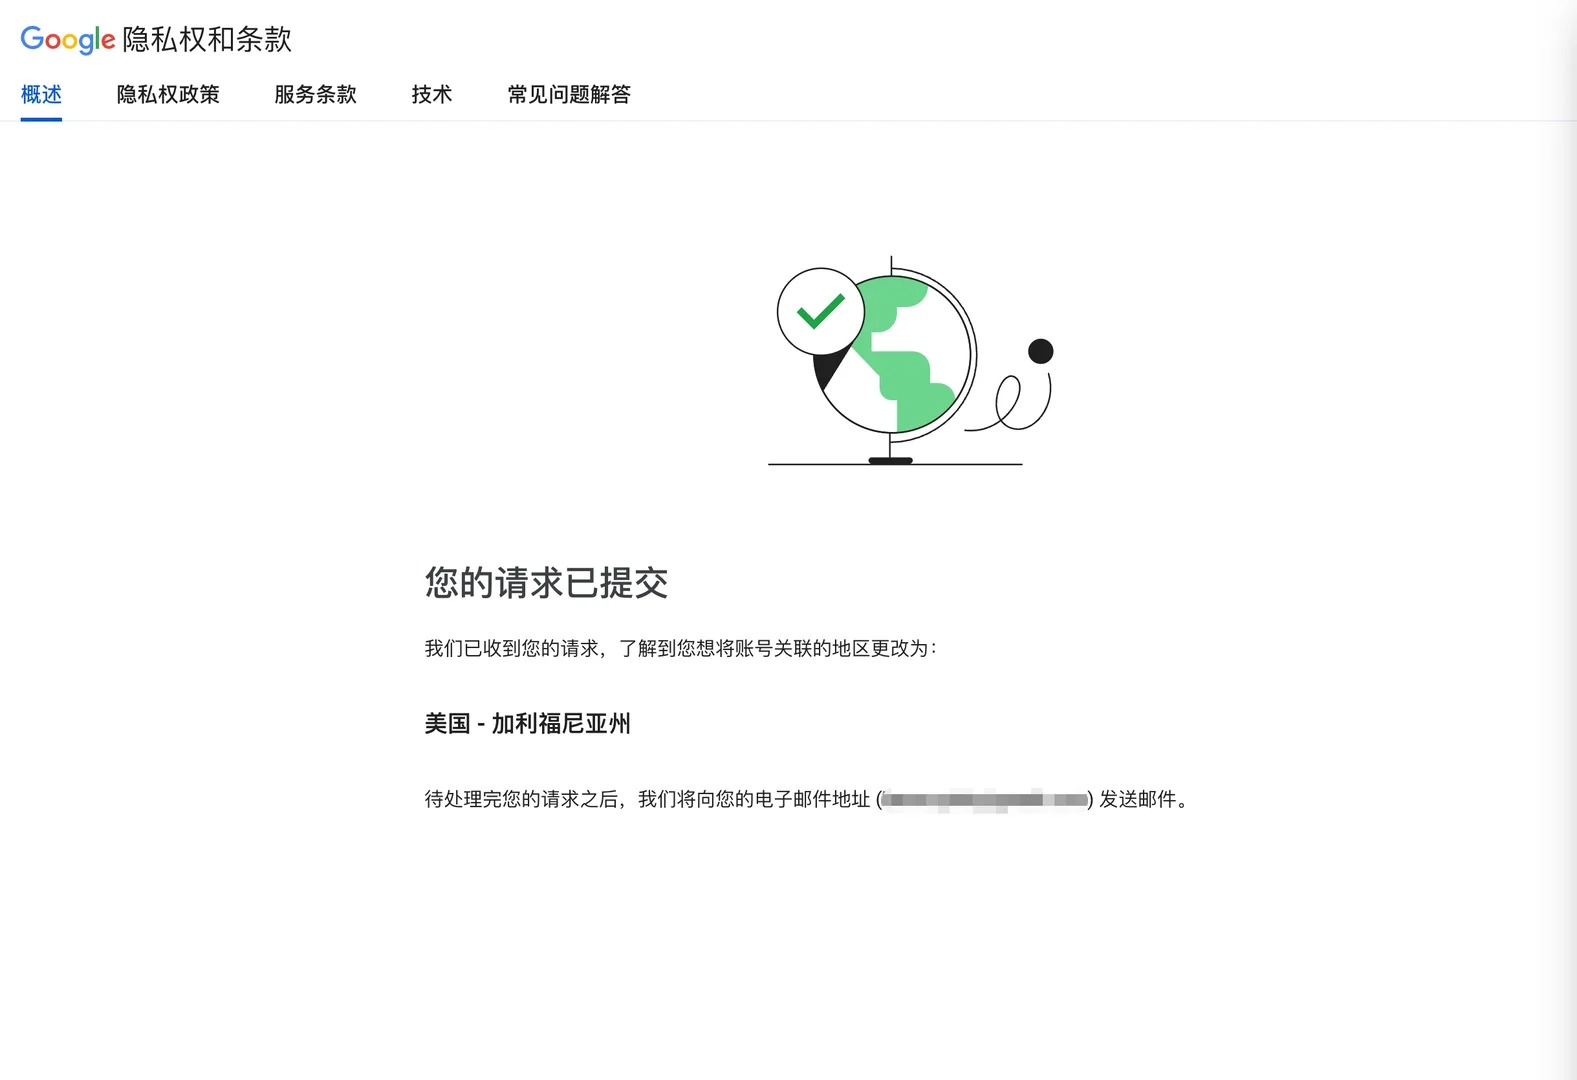This screenshot has width=1577, height=1080.
Task: Open the 隐私权和条款 header title
Action: 207,39
